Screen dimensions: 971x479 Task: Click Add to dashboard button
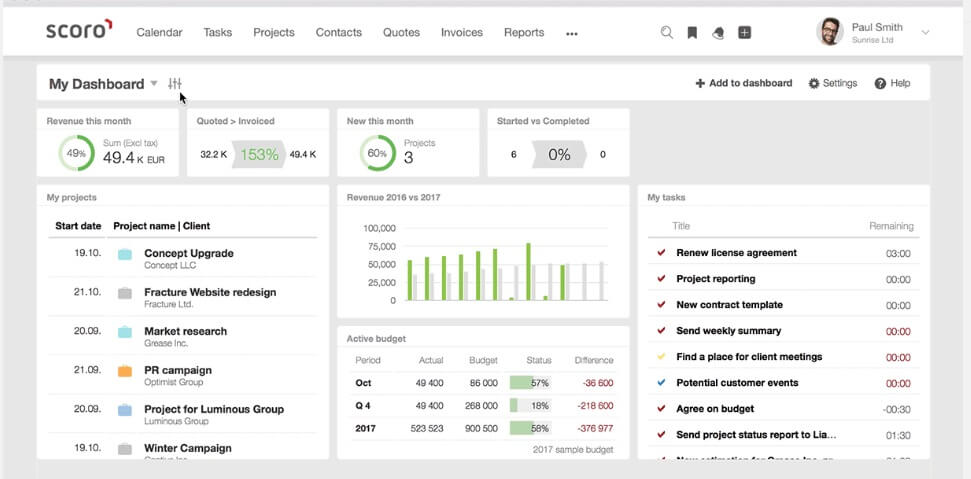click(x=744, y=83)
